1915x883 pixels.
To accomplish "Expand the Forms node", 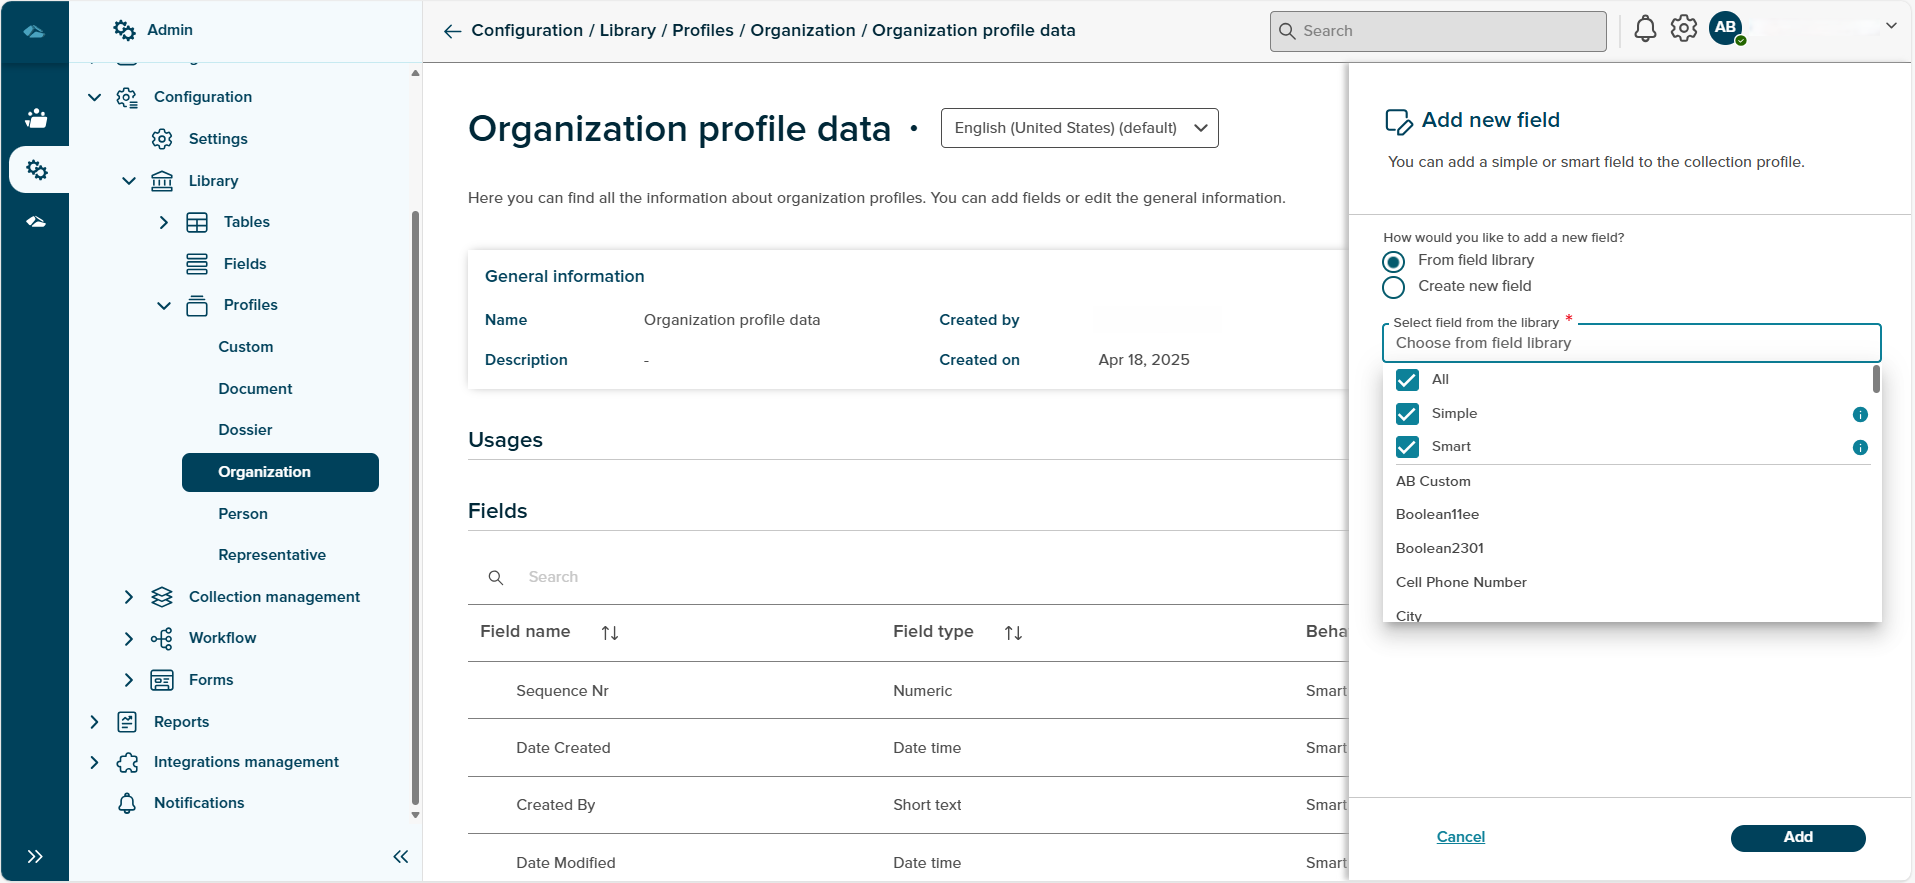I will 129,680.
